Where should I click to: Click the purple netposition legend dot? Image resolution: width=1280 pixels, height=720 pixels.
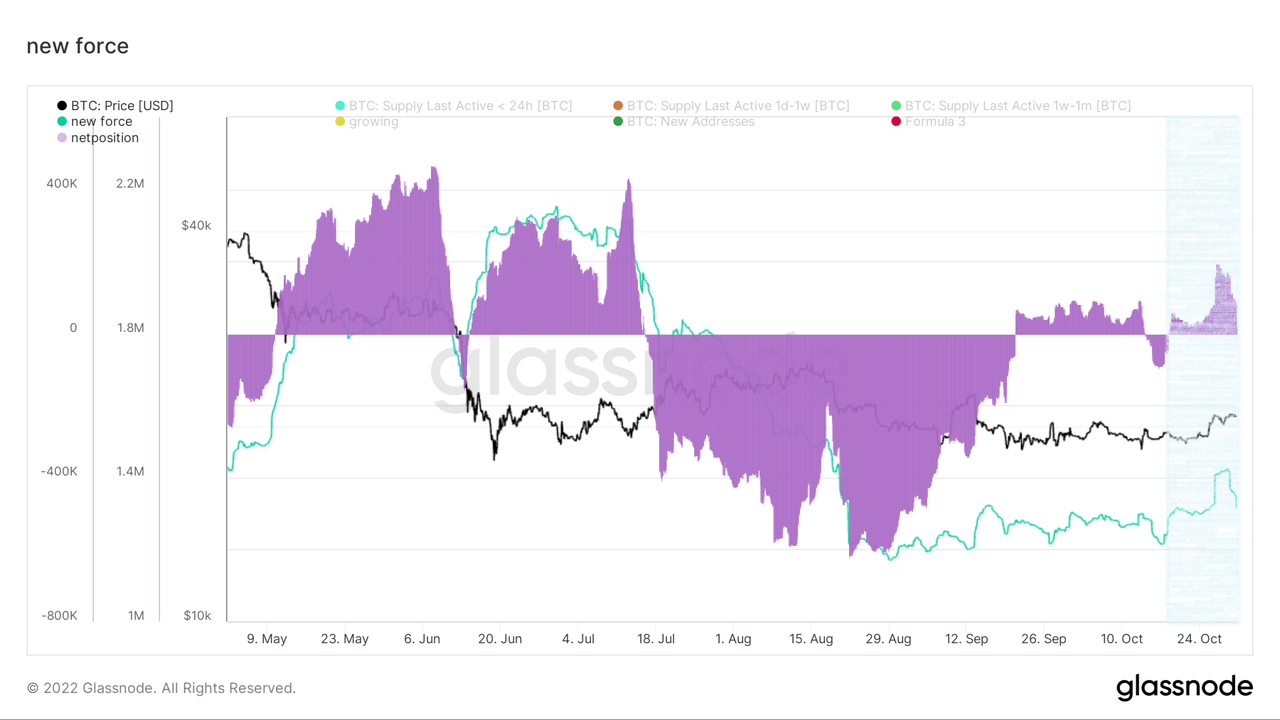(62, 138)
